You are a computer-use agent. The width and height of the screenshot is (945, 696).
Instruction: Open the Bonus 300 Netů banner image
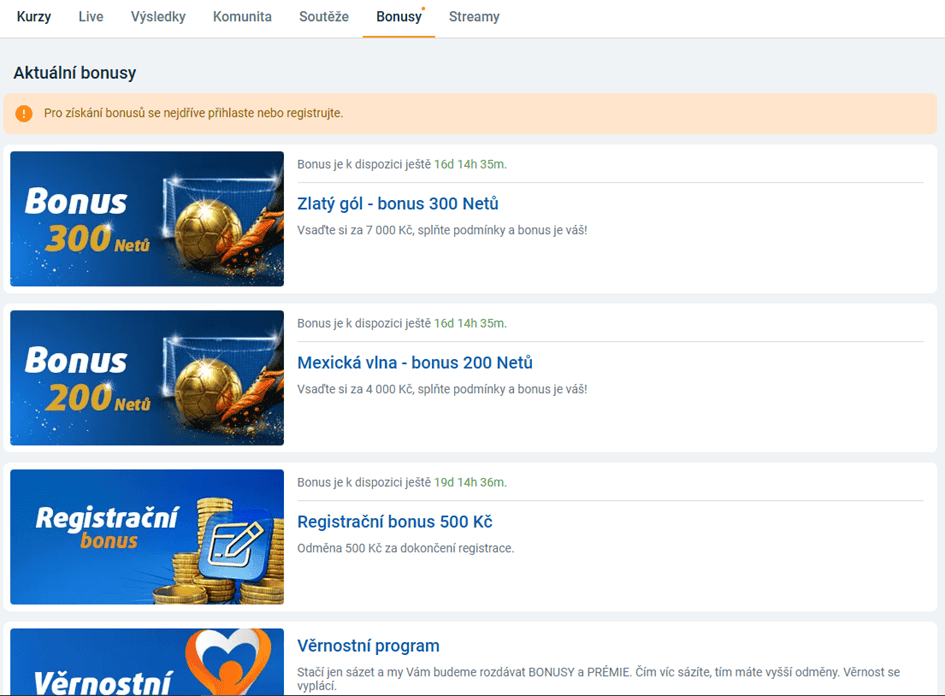click(147, 219)
